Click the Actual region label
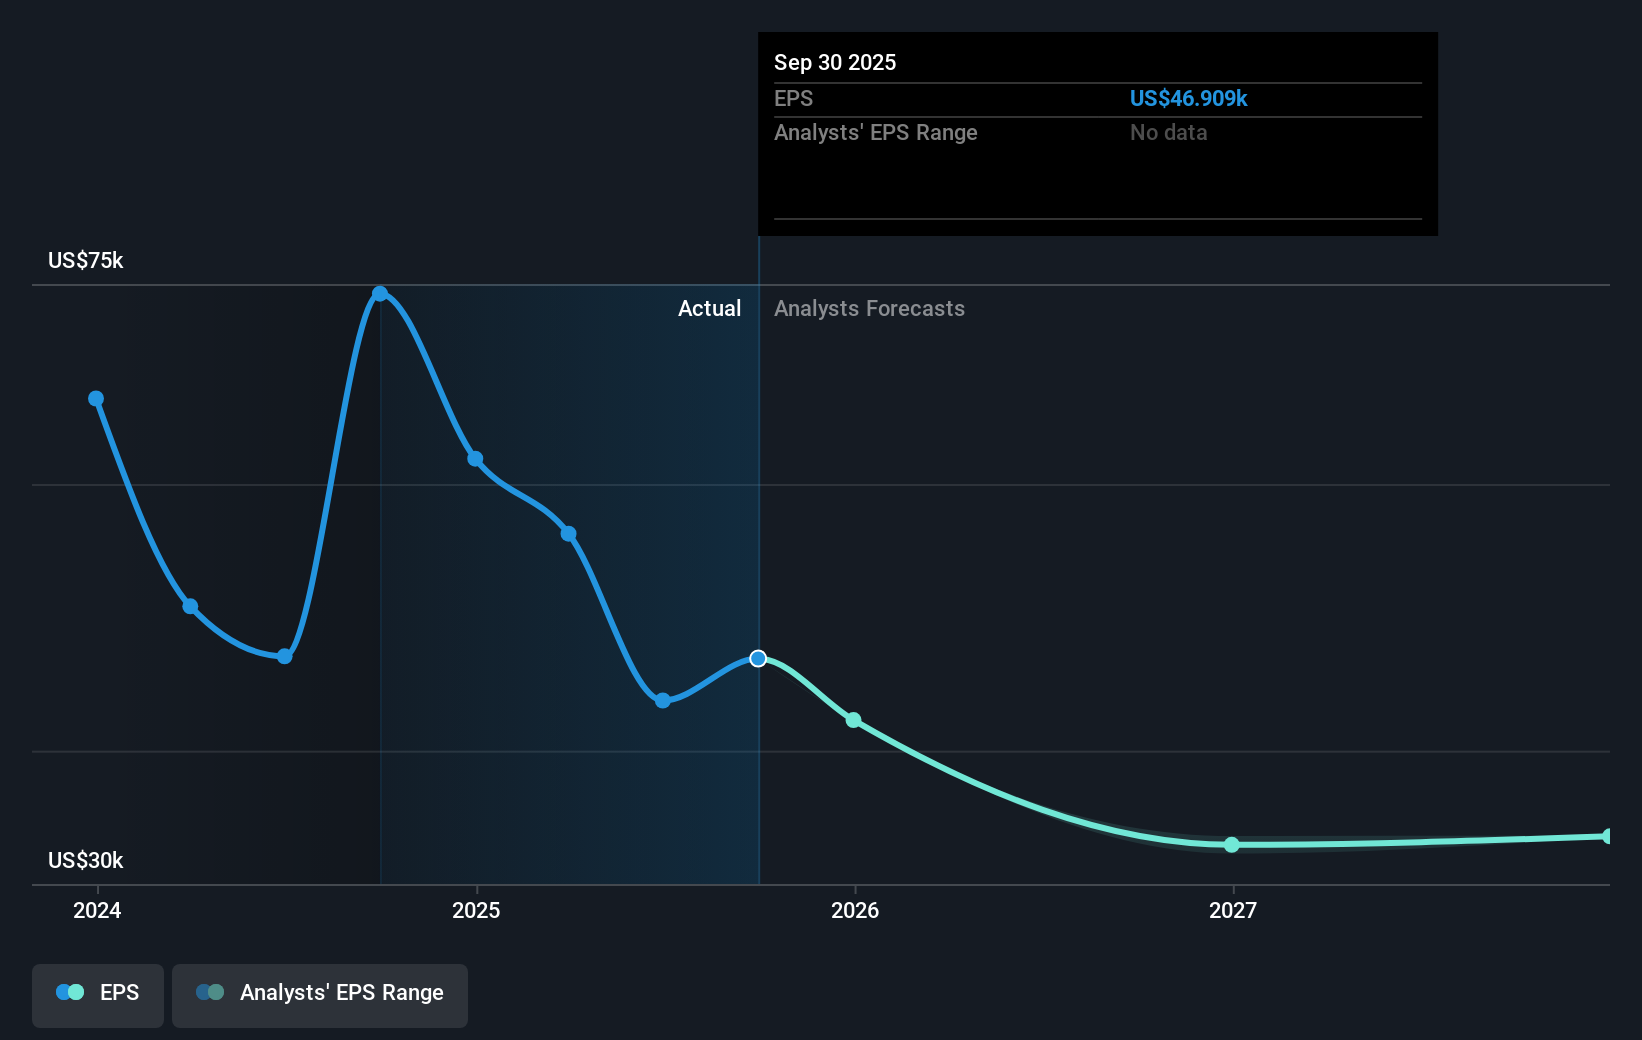This screenshot has width=1642, height=1040. 709,309
